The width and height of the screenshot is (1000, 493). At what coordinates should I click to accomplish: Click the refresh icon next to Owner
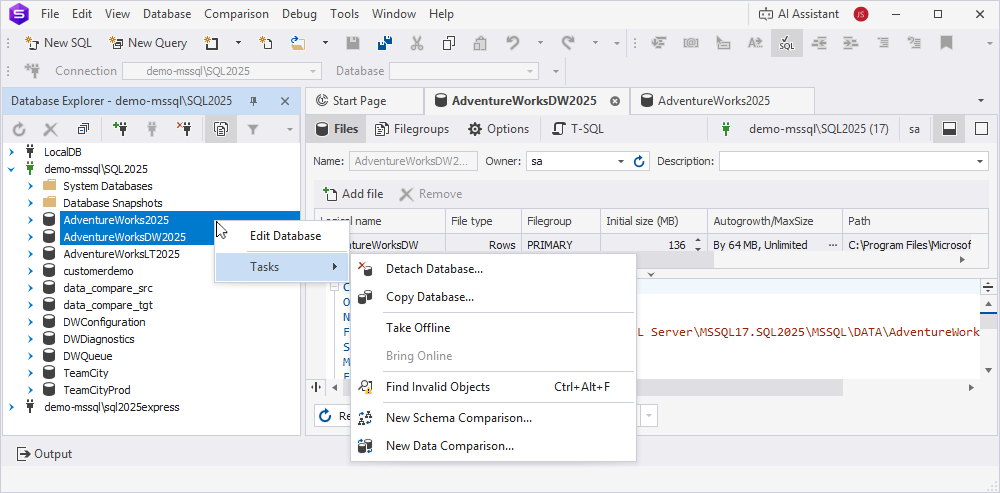pos(640,161)
